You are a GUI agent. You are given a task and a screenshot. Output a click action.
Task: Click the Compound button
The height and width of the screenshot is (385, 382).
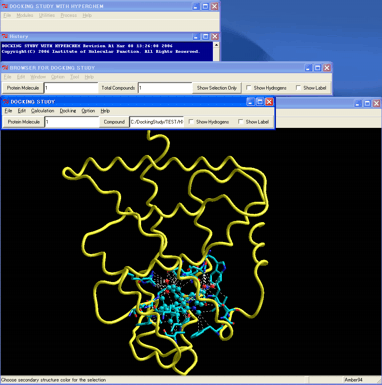[114, 122]
